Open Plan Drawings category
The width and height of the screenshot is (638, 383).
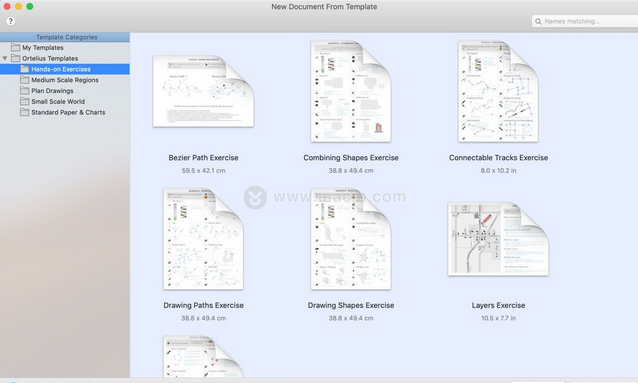(x=65, y=91)
